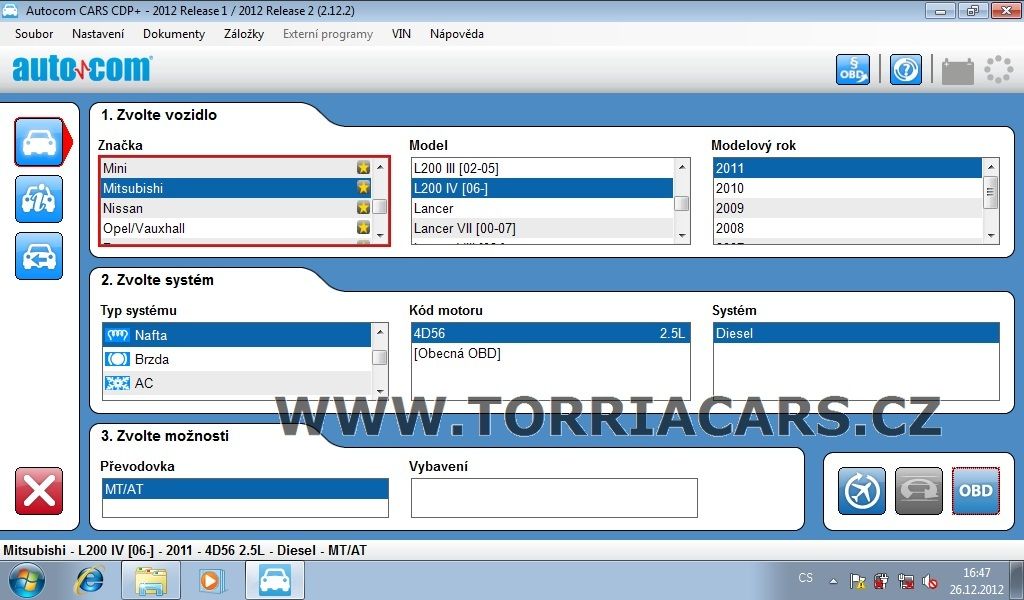
Task: Click the network status tray icon
Action: pos(906,581)
